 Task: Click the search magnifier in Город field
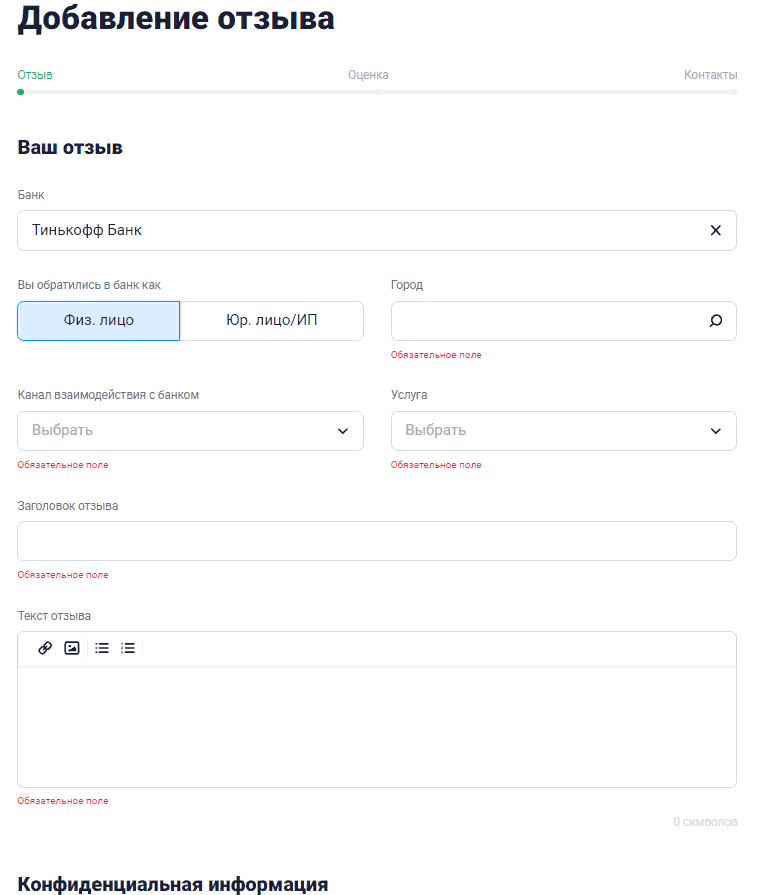point(715,321)
